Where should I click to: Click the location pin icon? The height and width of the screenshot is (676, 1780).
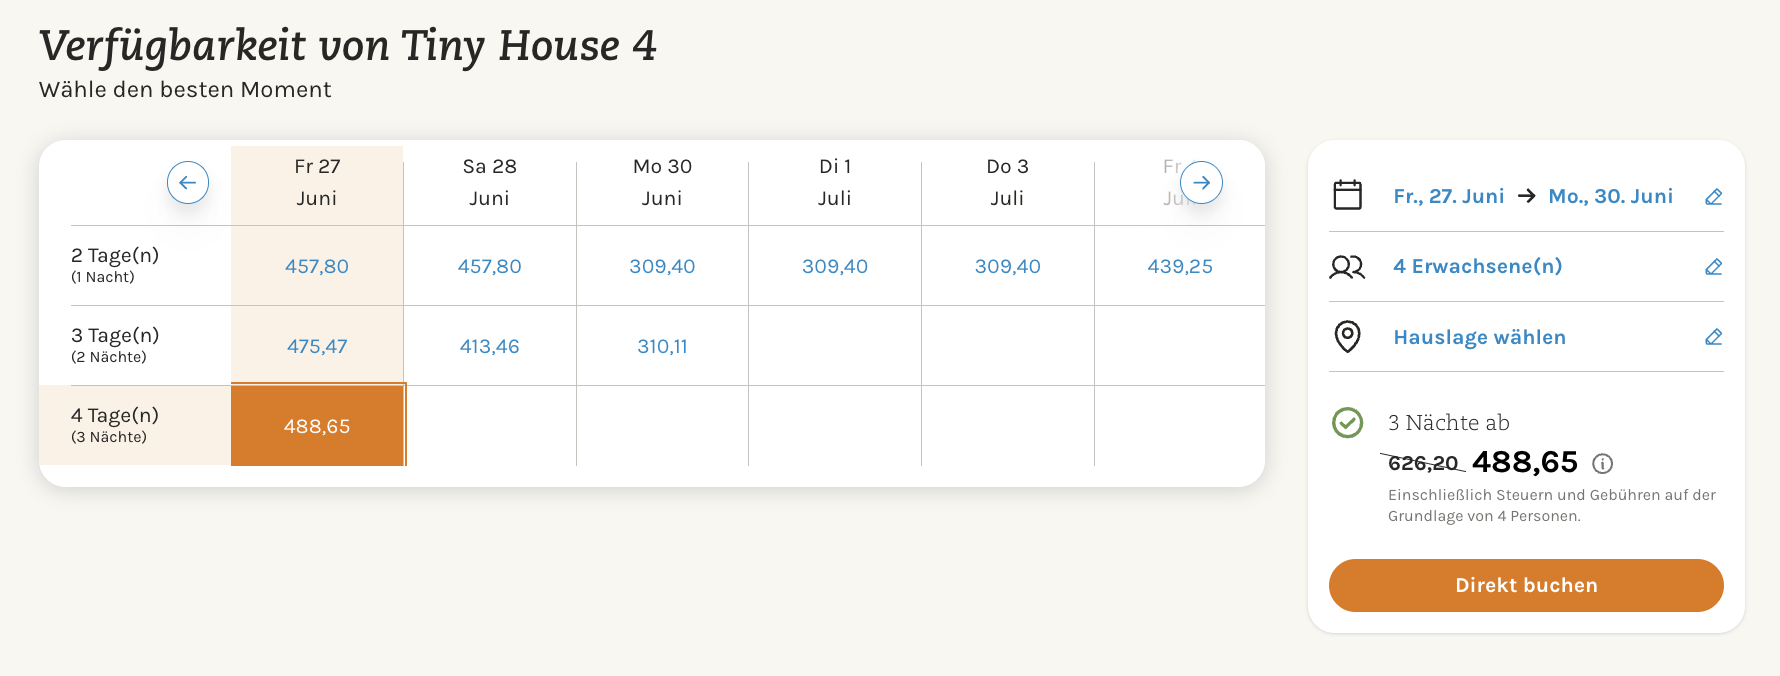(x=1347, y=336)
